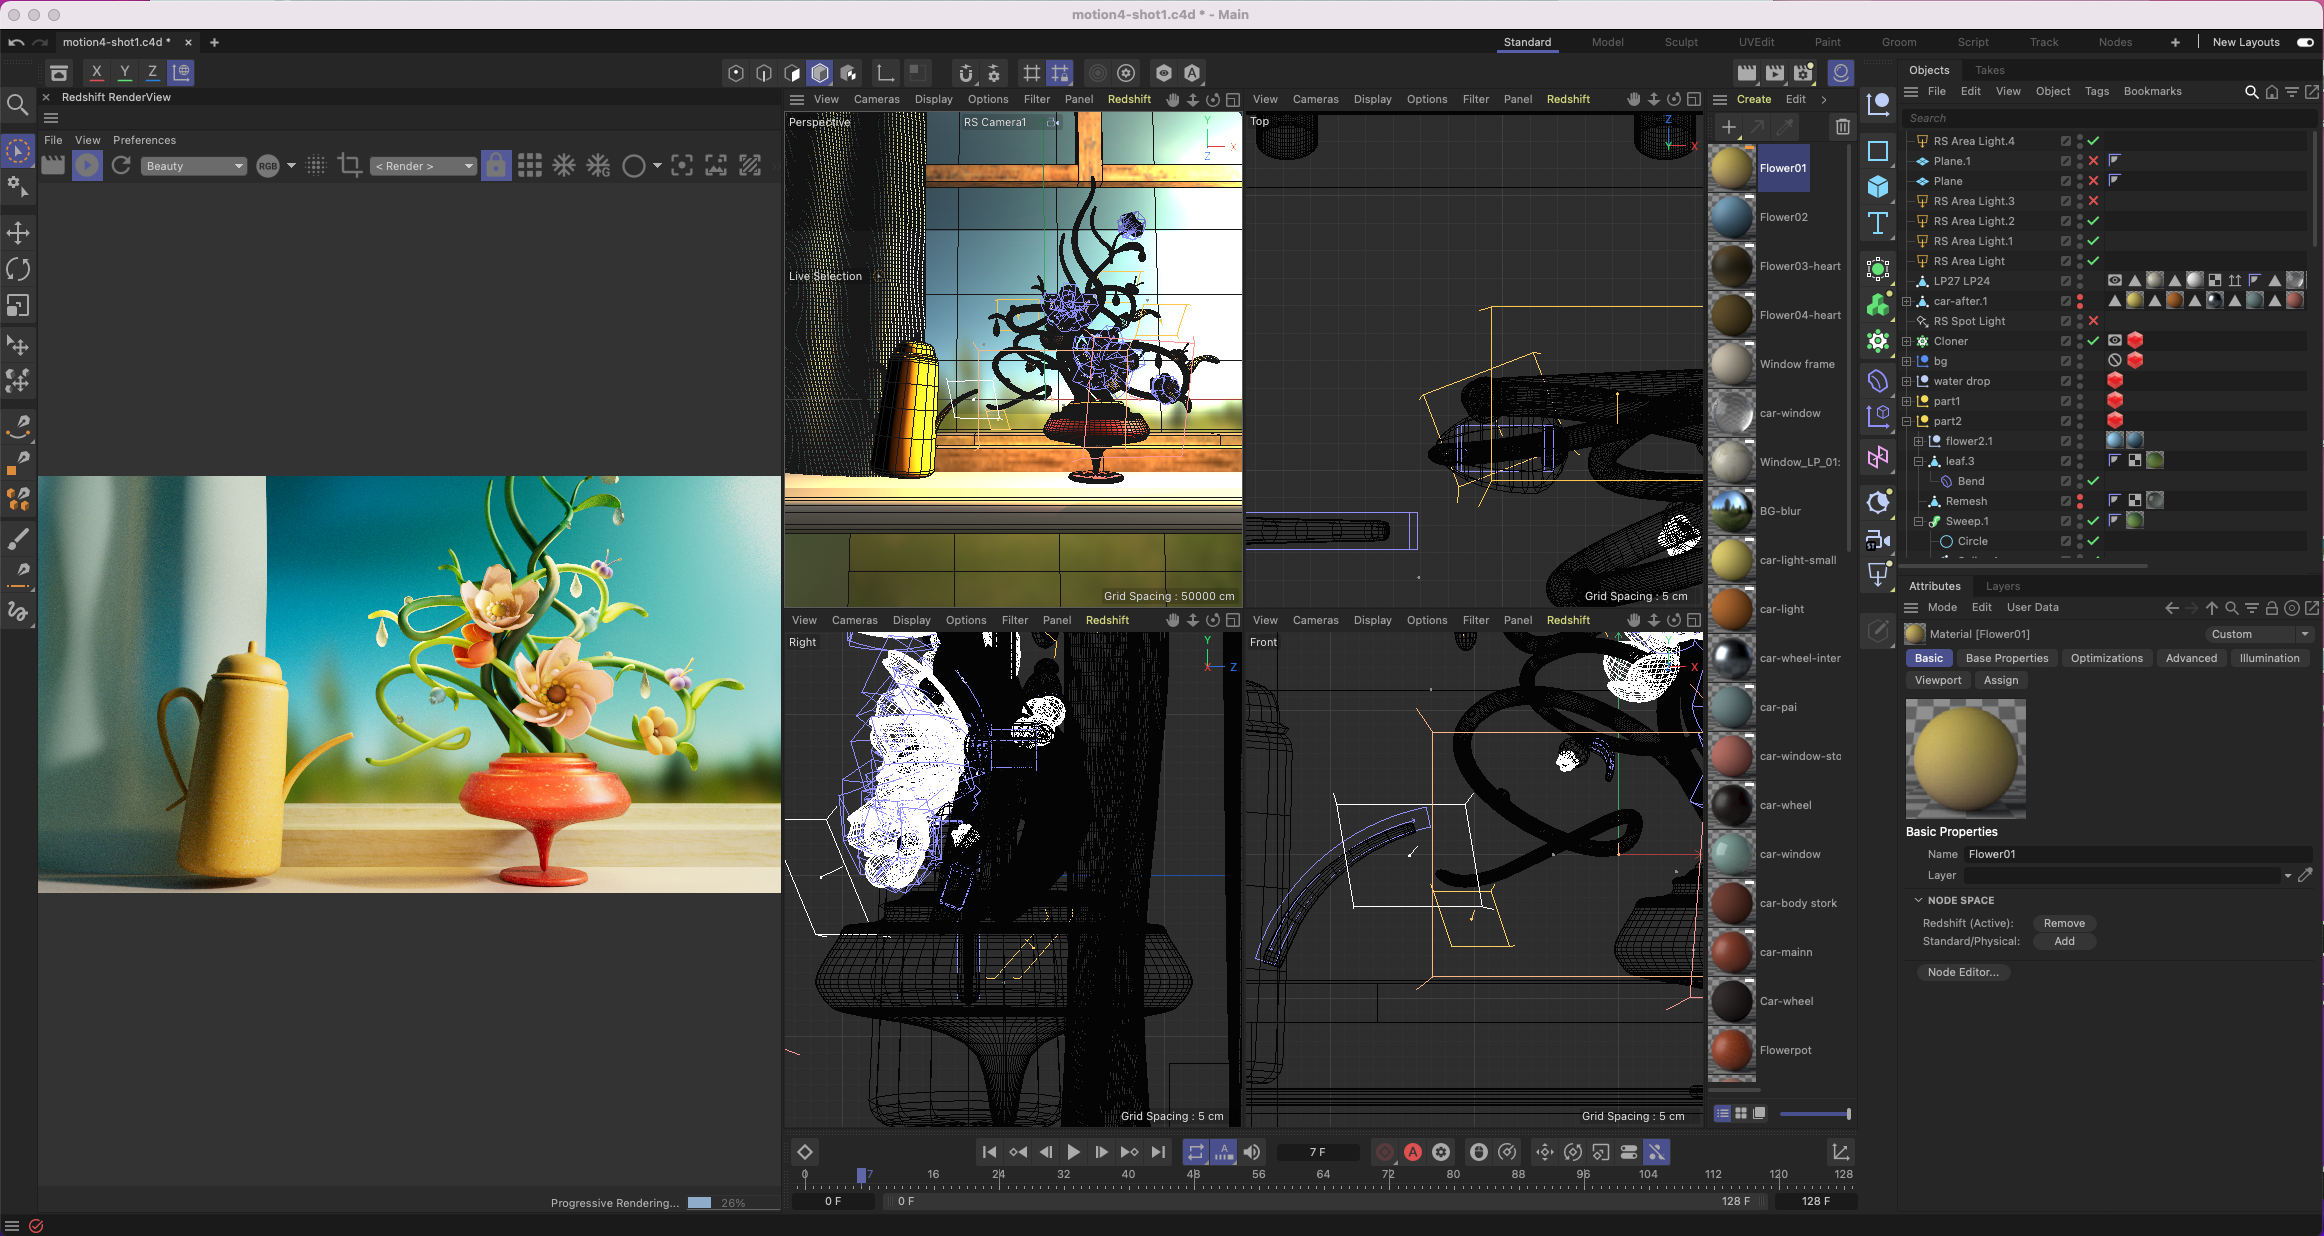Toggle the New Layouts switch
This screenshot has width=2324, height=1236.
(x=2305, y=42)
